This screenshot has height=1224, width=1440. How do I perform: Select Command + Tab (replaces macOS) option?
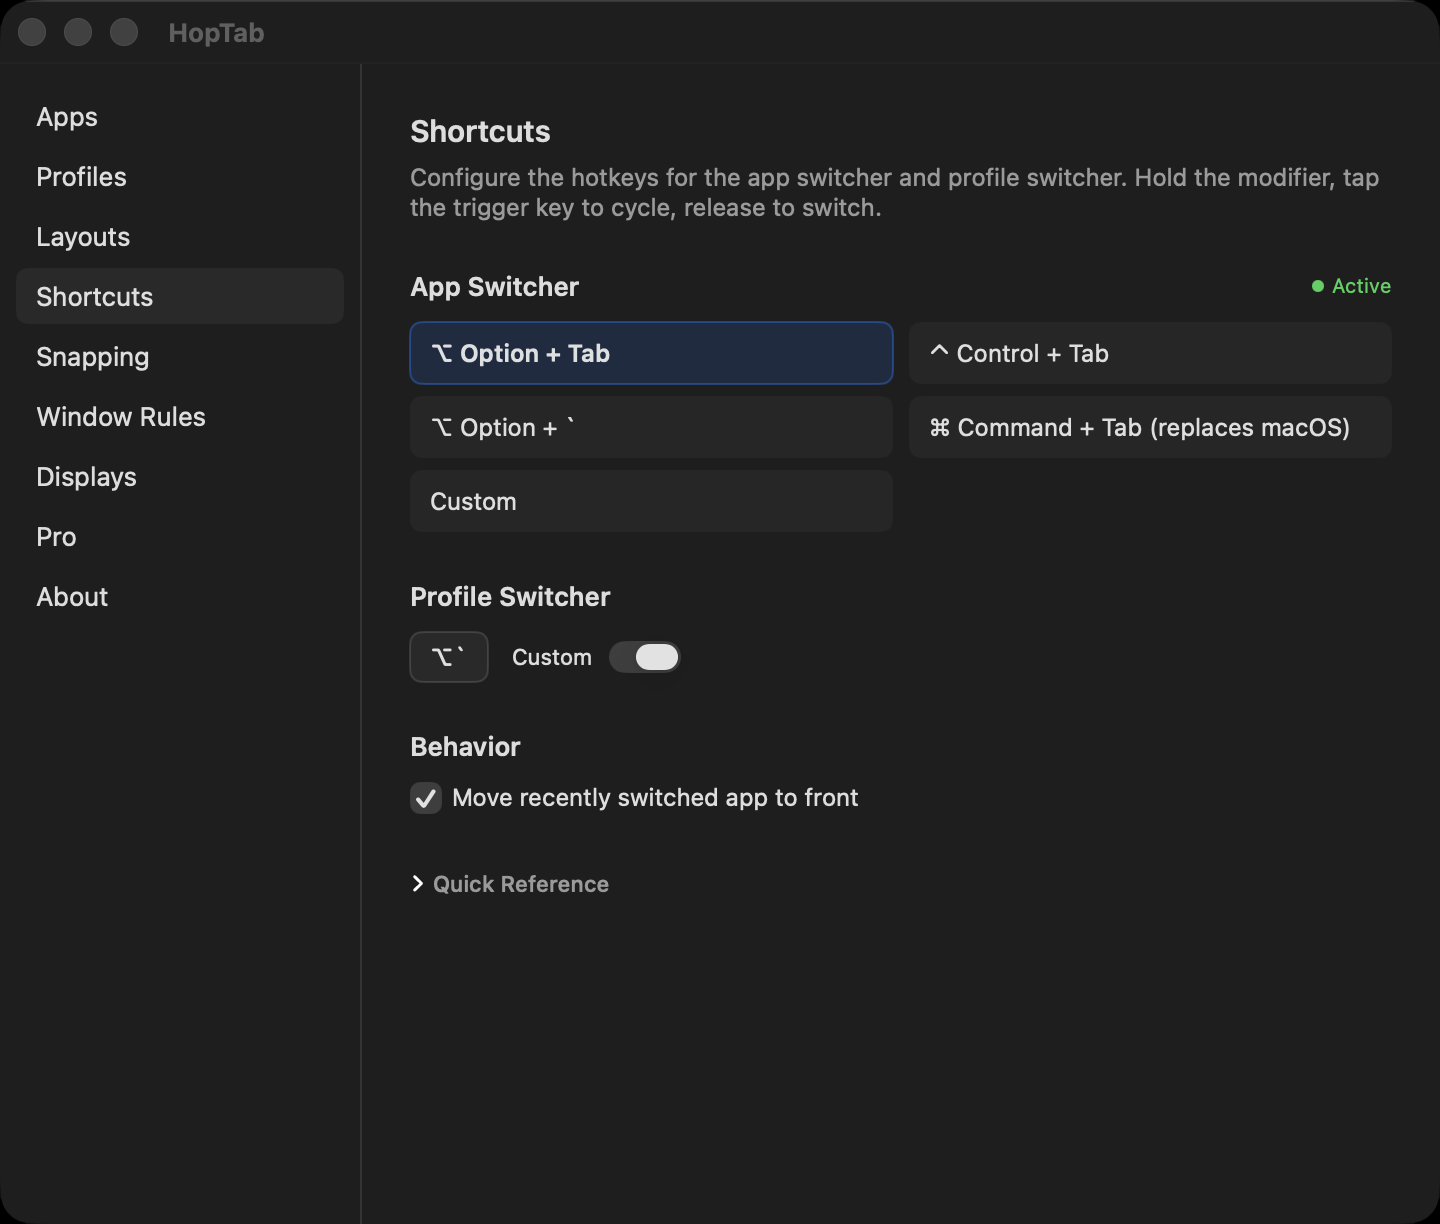pyautogui.click(x=1150, y=427)
